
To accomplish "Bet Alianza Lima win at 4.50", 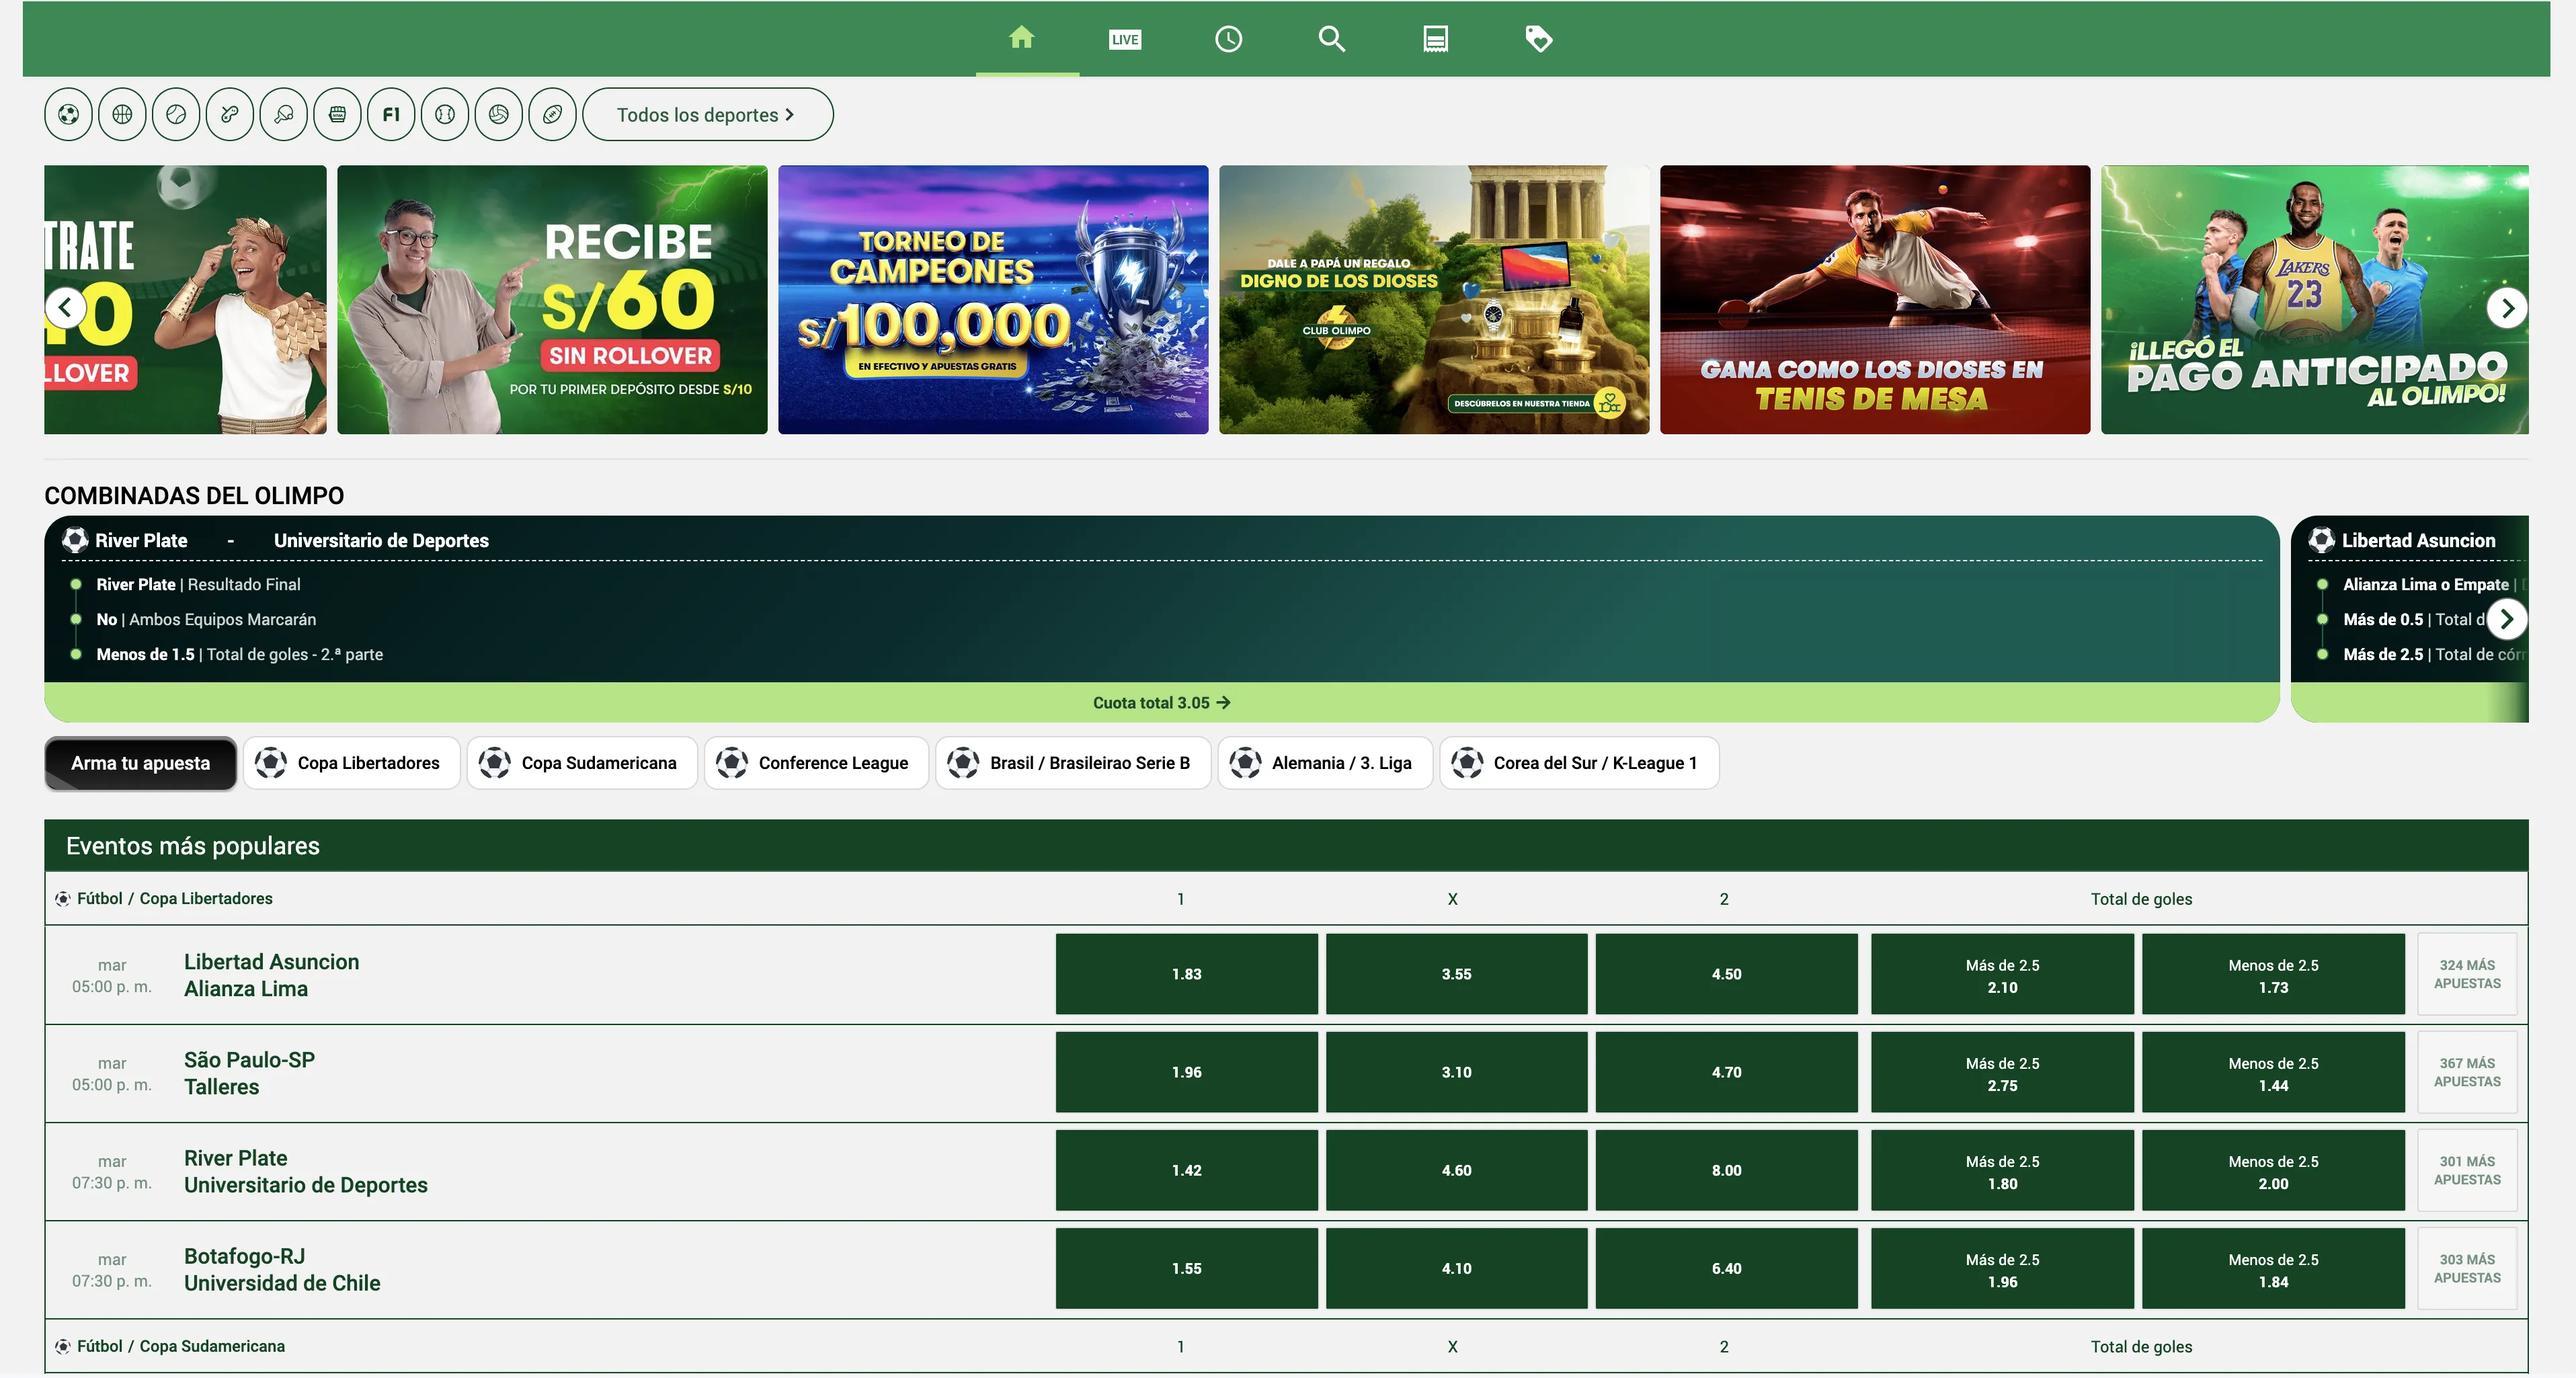I will click(x=1726, y=974).
